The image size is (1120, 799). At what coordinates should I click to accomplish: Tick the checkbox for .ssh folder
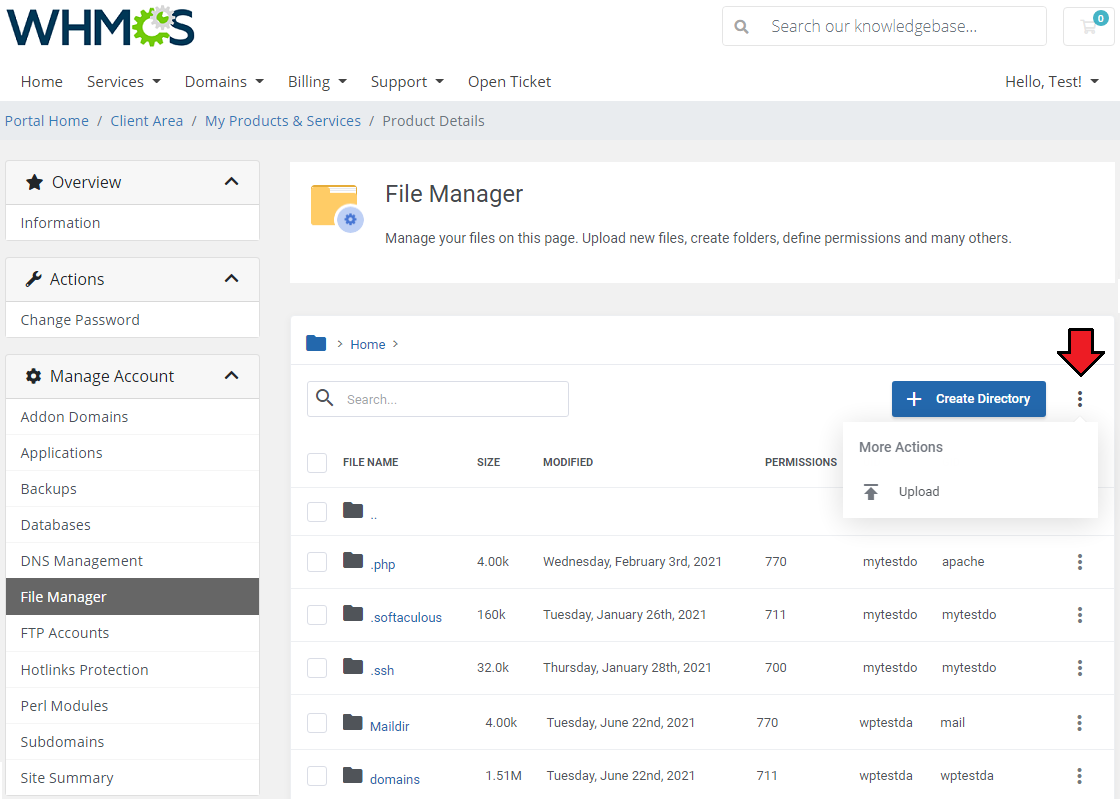(316, 668)
